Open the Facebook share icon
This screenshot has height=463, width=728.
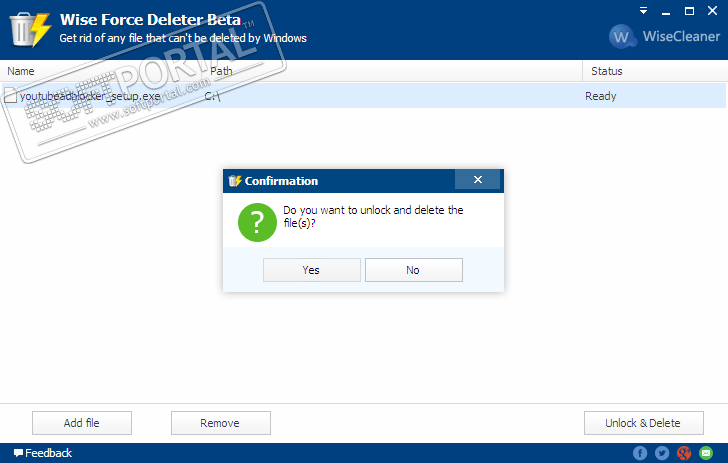coord(640,453)
